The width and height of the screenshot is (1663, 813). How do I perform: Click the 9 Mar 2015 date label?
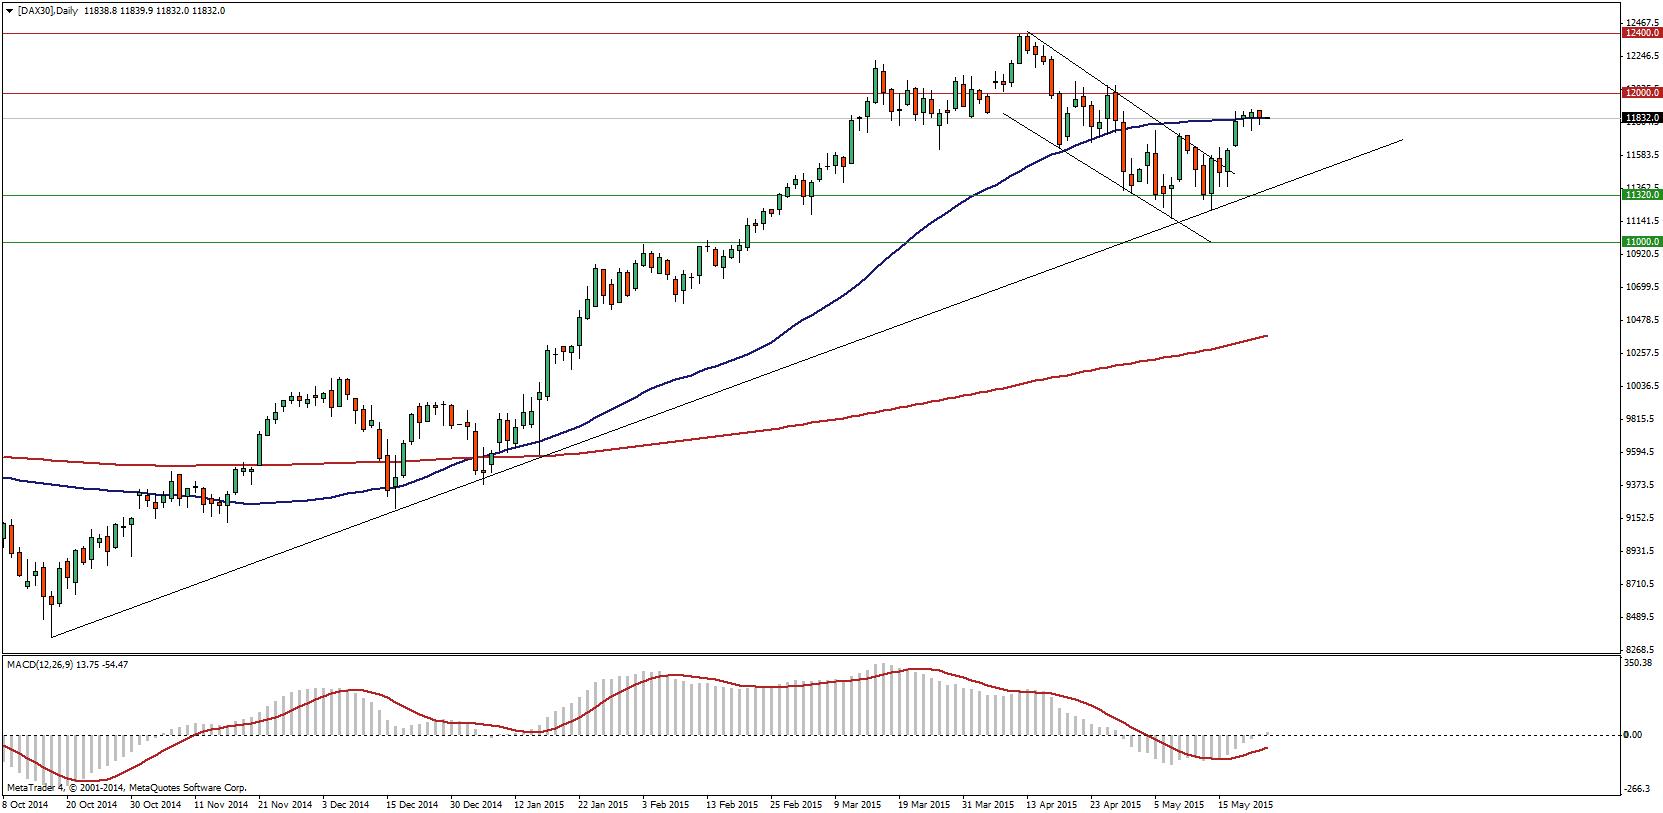coord(858,804)
